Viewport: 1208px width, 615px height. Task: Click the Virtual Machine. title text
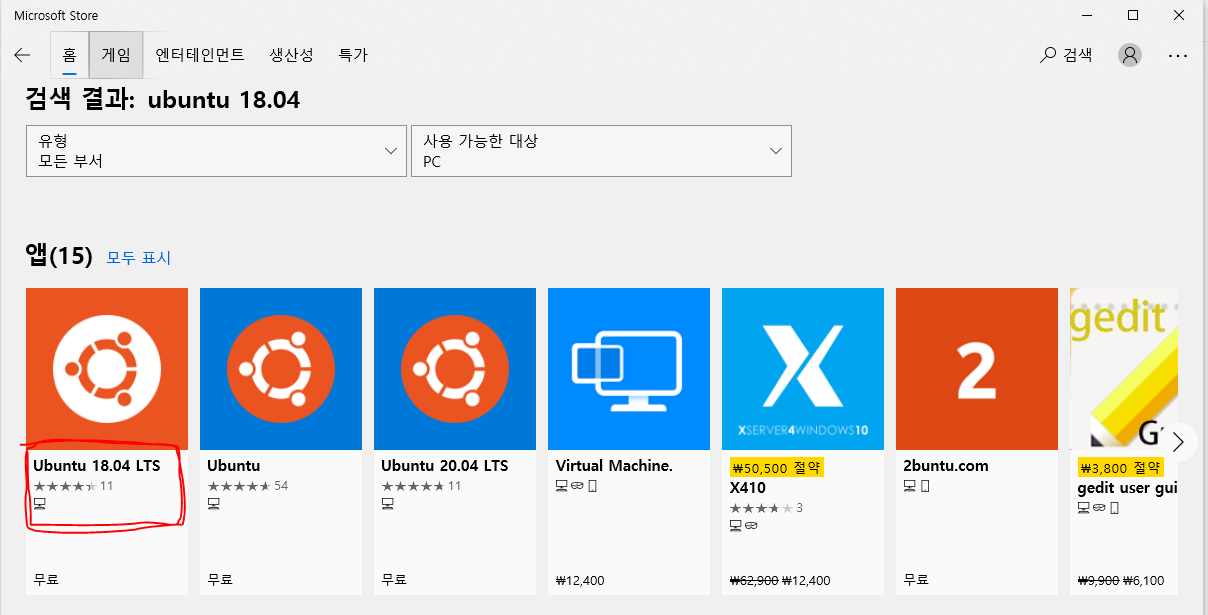click(x=614, y=466)
